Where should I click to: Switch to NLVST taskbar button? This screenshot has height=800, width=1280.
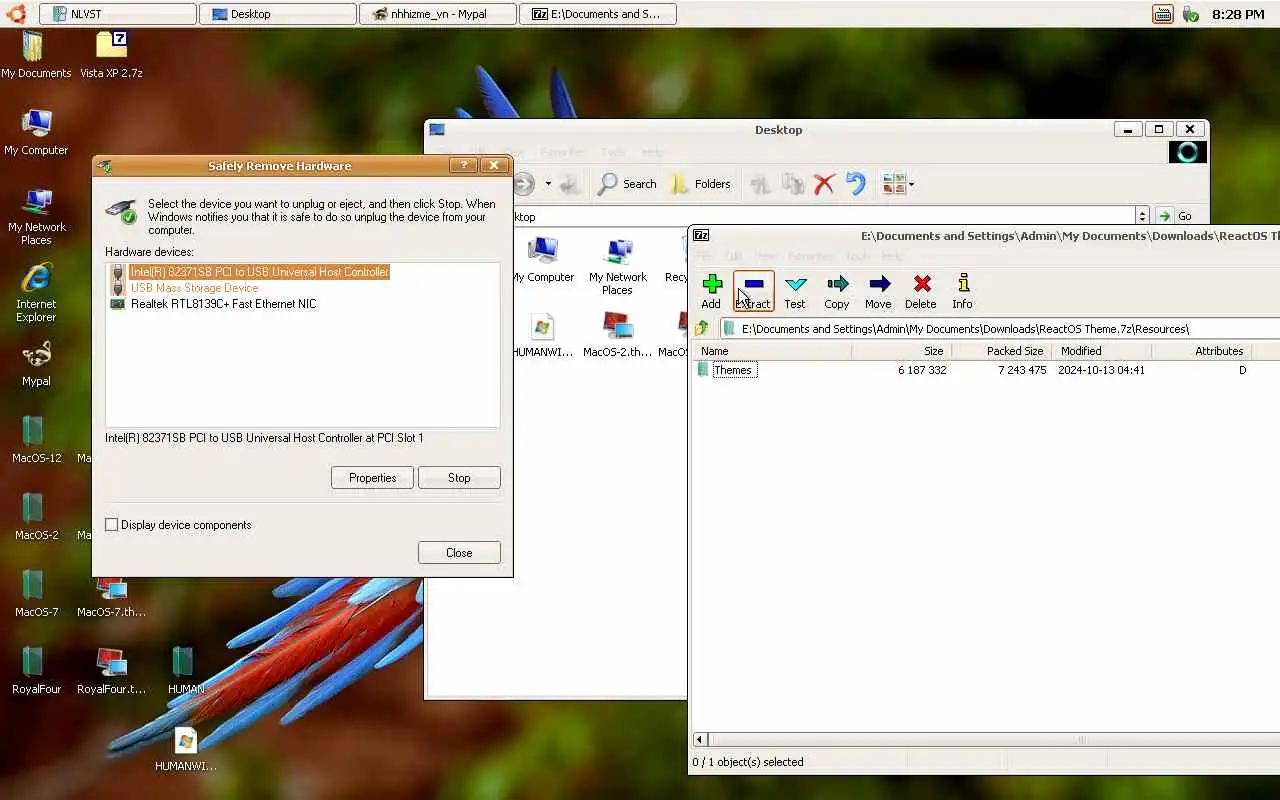pyautogui.click(x=118, y=14)
